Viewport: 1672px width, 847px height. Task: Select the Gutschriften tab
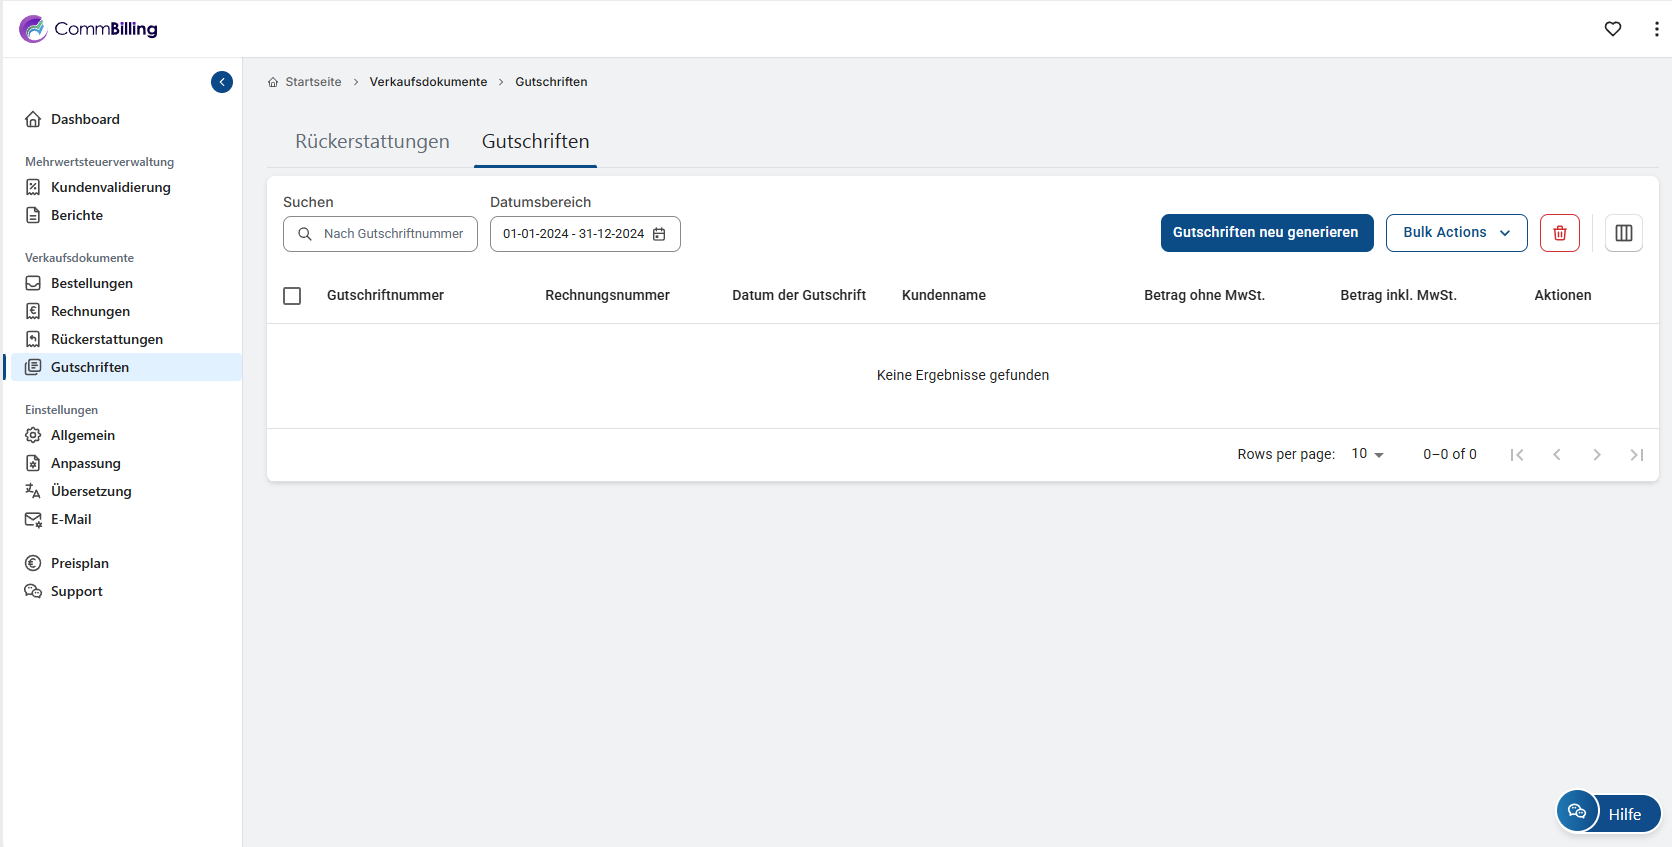(x=535, y=142)
